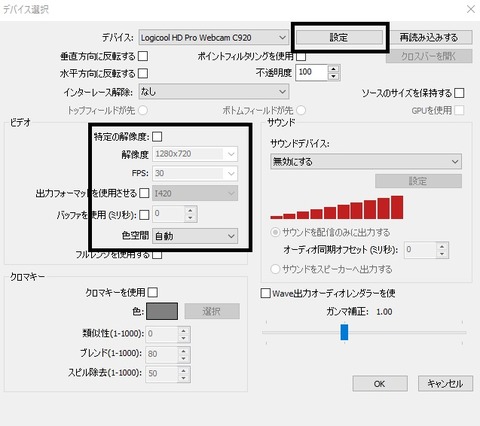The width and height of the screenshot is (480, 426).
Task: Toggle ソースのサイズを保持する checkbox
Action: (459, 93)
